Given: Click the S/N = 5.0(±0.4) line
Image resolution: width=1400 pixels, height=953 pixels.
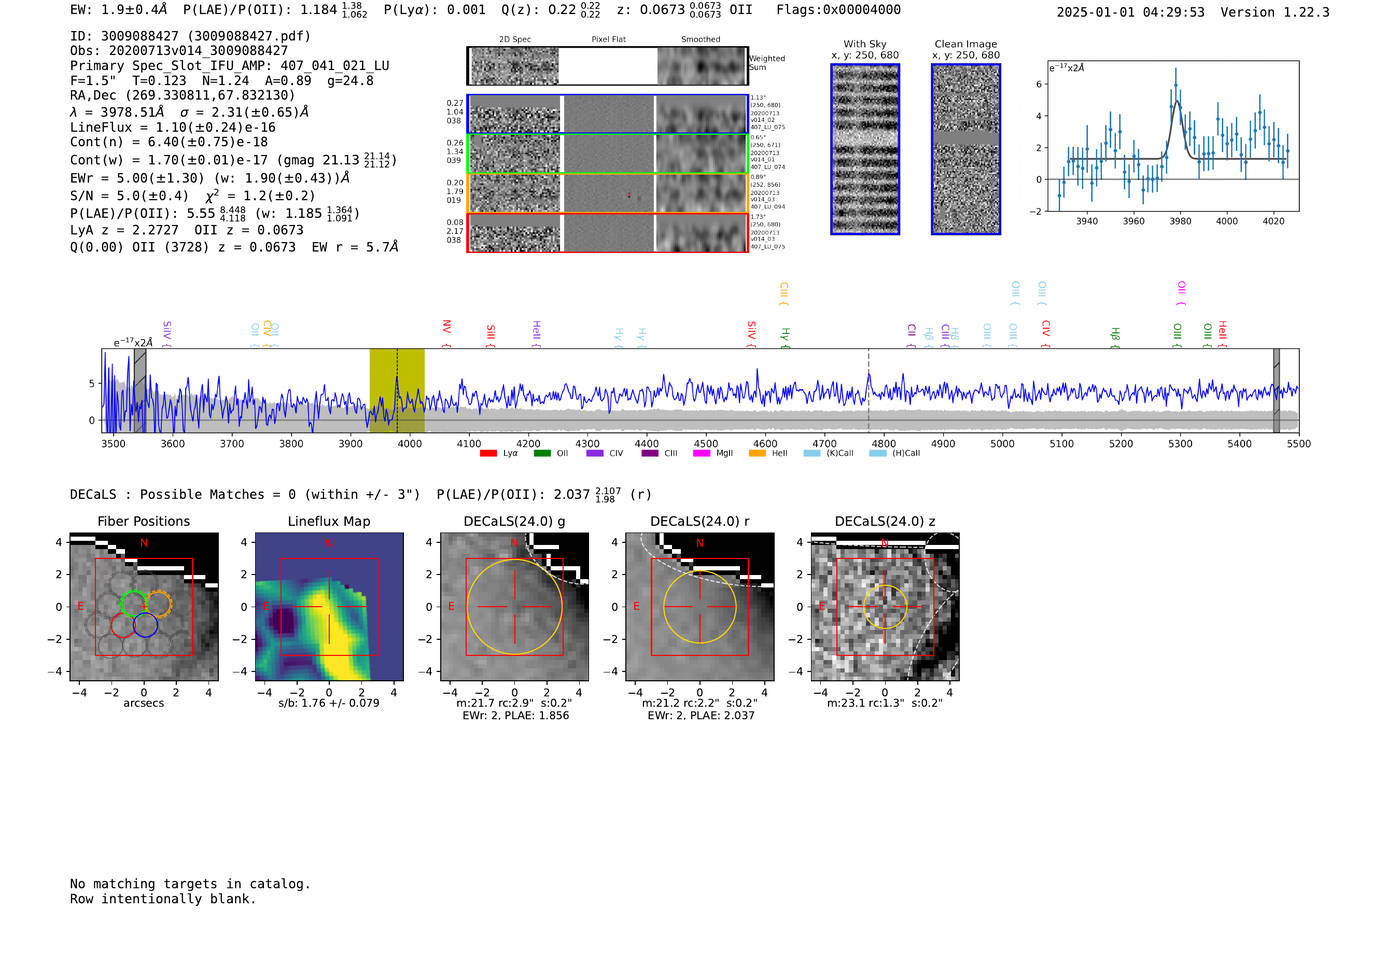Looking at the screenshot, I should click(192, 195).
